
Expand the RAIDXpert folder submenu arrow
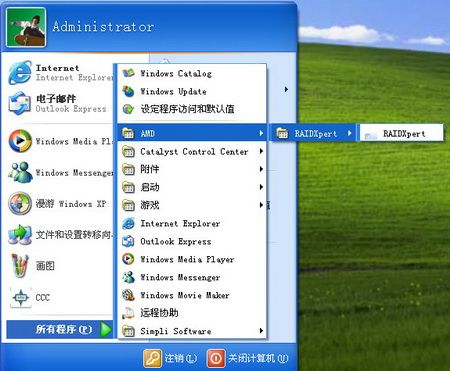[x=349, y=133]
